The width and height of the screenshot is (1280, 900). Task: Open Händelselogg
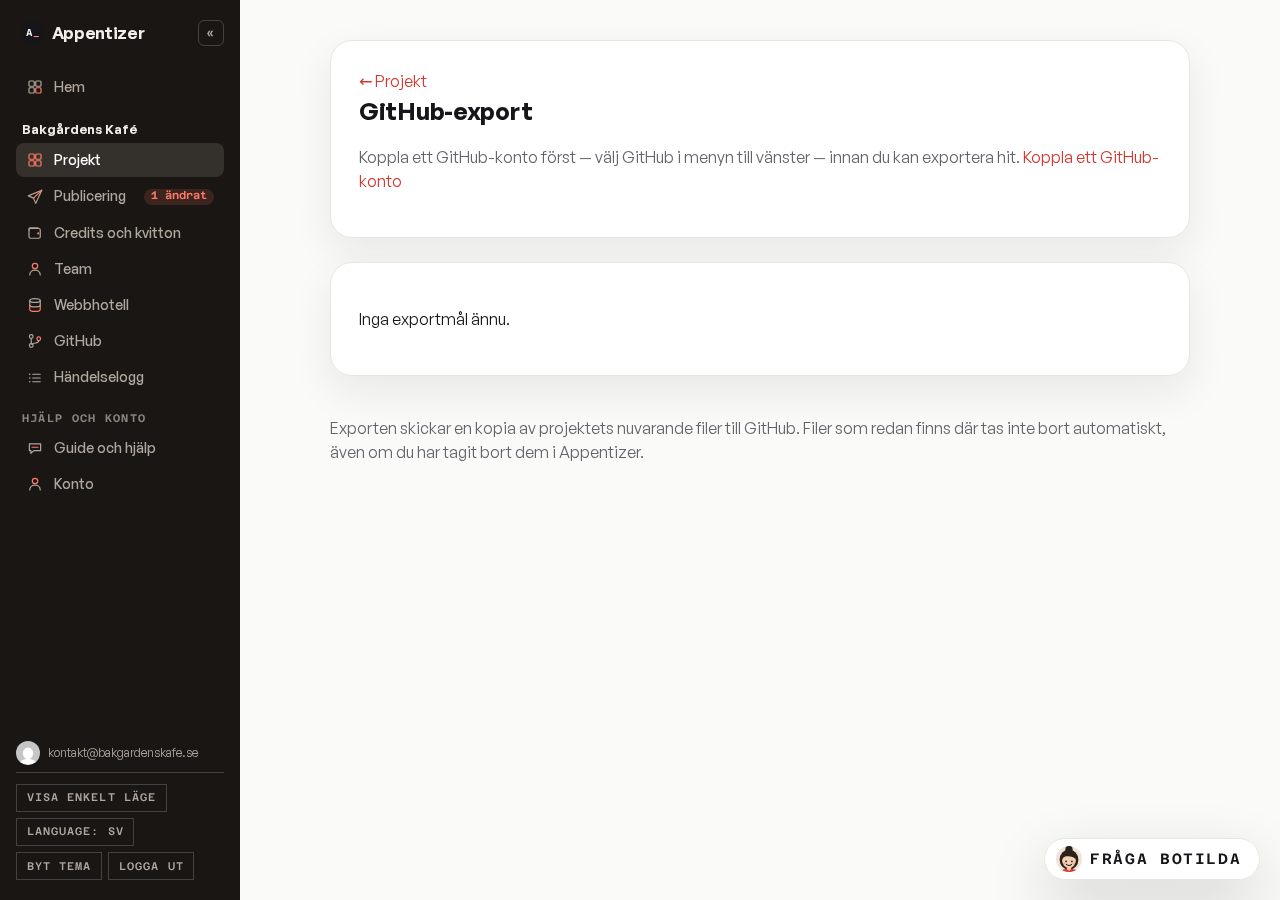[120, 377]
